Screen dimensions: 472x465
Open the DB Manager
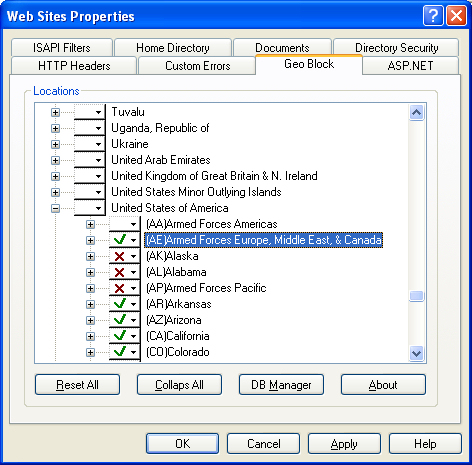pyautogui.click(x=281, y=385)
